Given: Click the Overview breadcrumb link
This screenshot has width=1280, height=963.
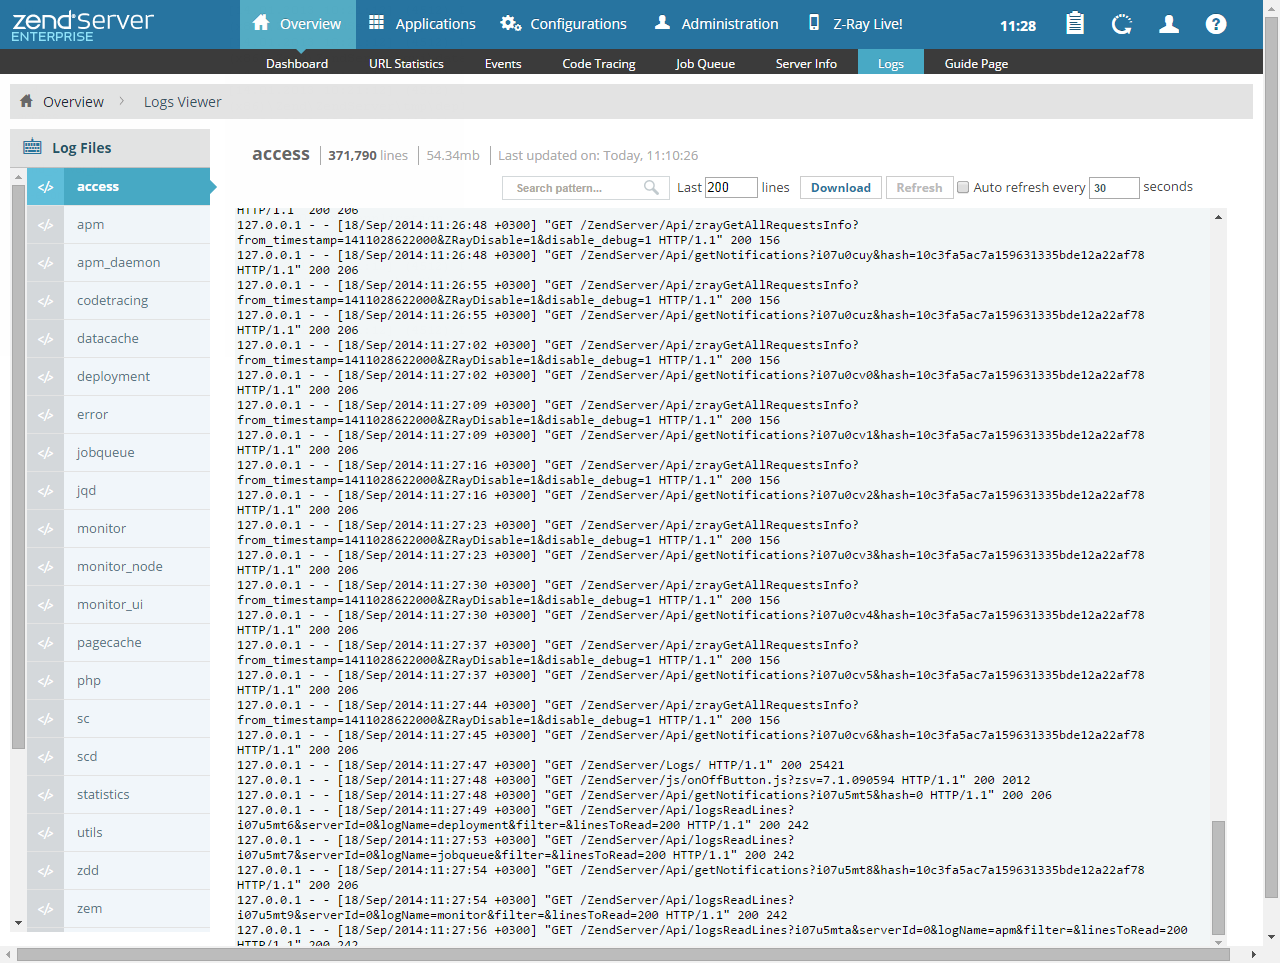Looking at the screenshot, I should coord(73,102).
